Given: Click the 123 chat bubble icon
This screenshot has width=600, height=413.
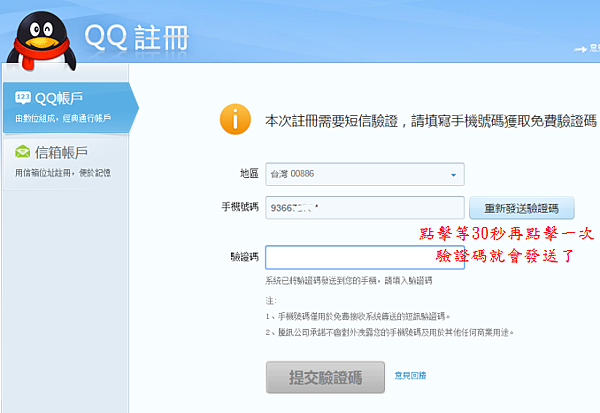Looking at the screenshot, I should 23,98.
